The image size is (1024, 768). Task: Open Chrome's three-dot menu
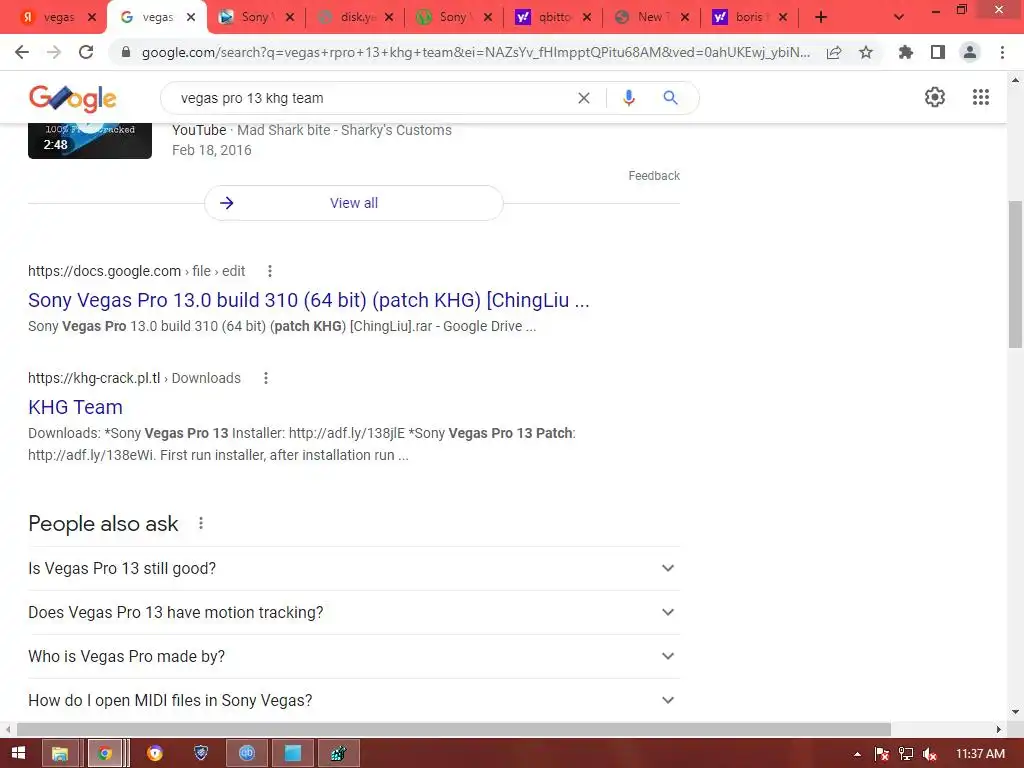[1002, 52]
